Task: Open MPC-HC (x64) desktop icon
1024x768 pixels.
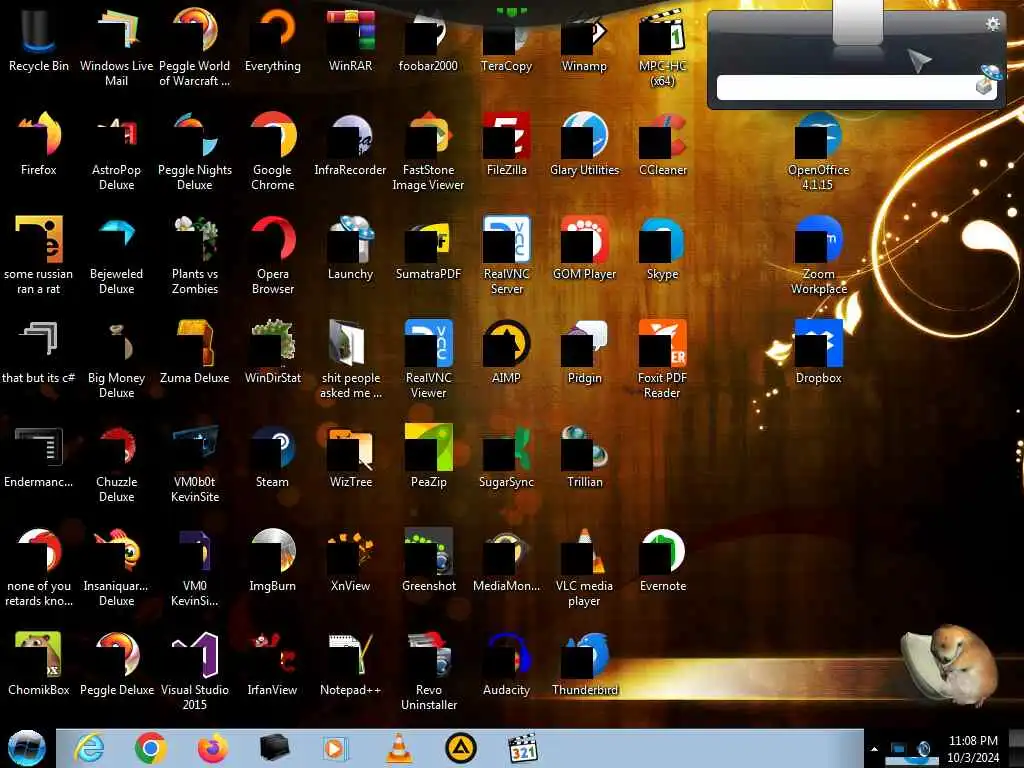Action: point(662,46)
